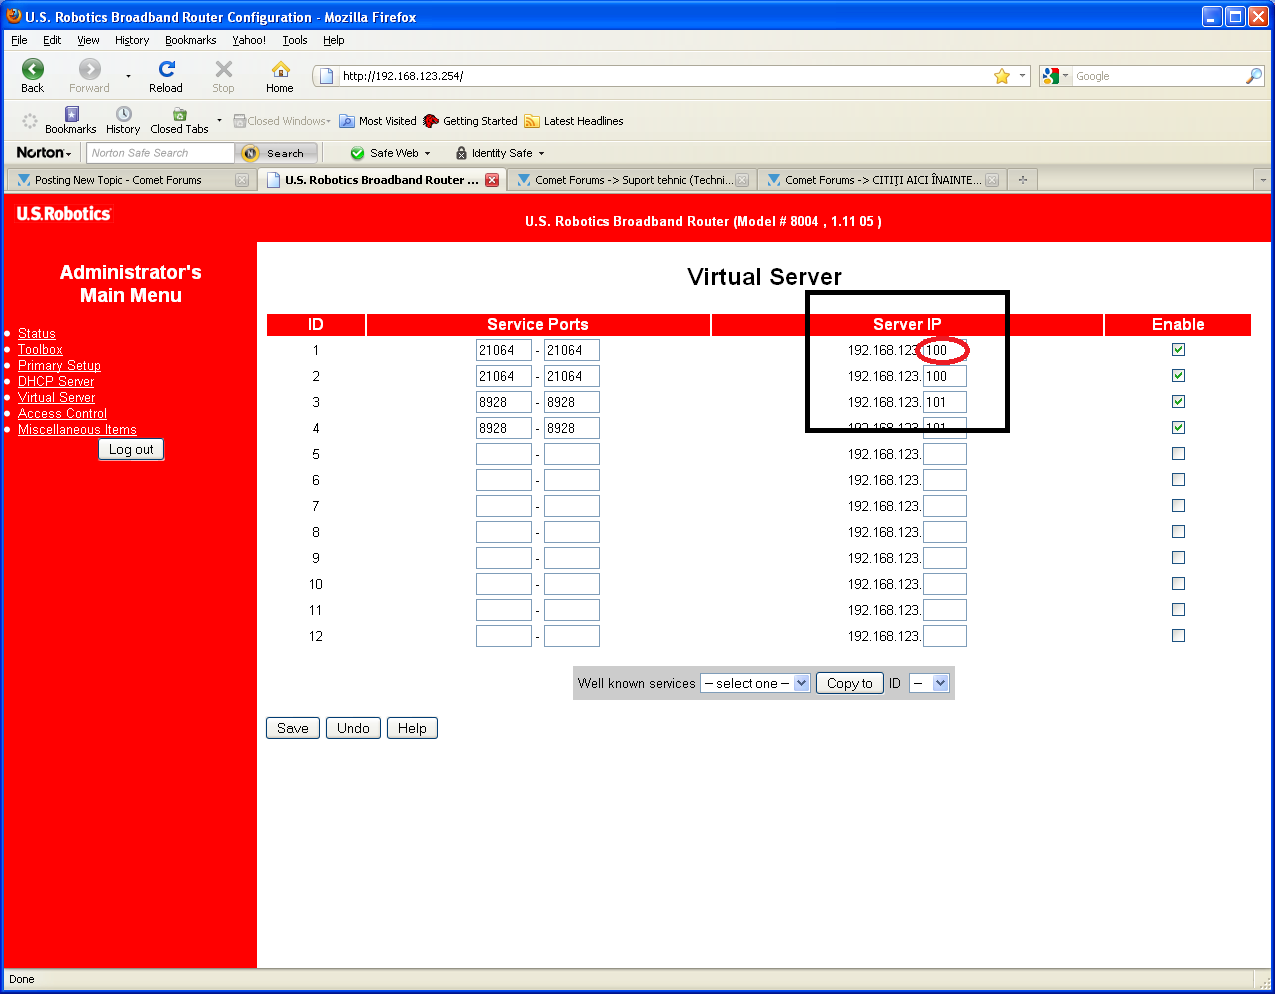Open the History toolbar icon
1275x994 pixels.
pos(123,114)
